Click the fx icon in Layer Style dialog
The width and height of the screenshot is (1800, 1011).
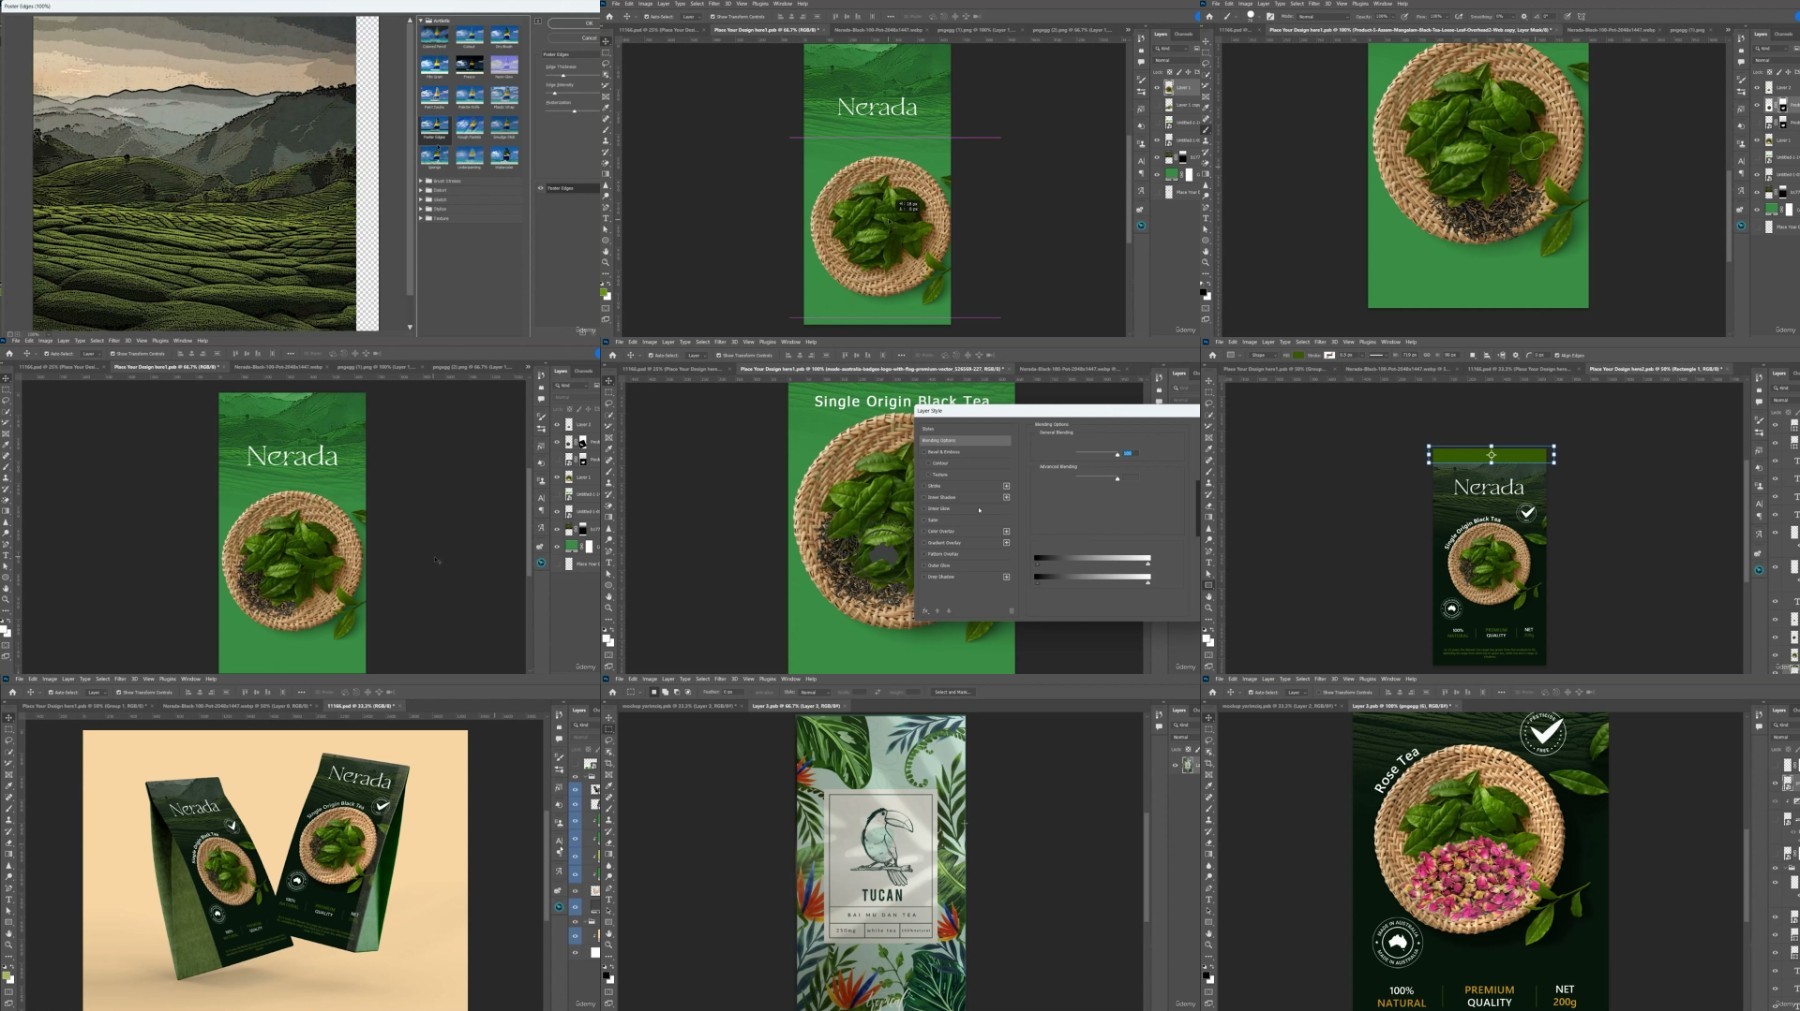tap(926, 611)
